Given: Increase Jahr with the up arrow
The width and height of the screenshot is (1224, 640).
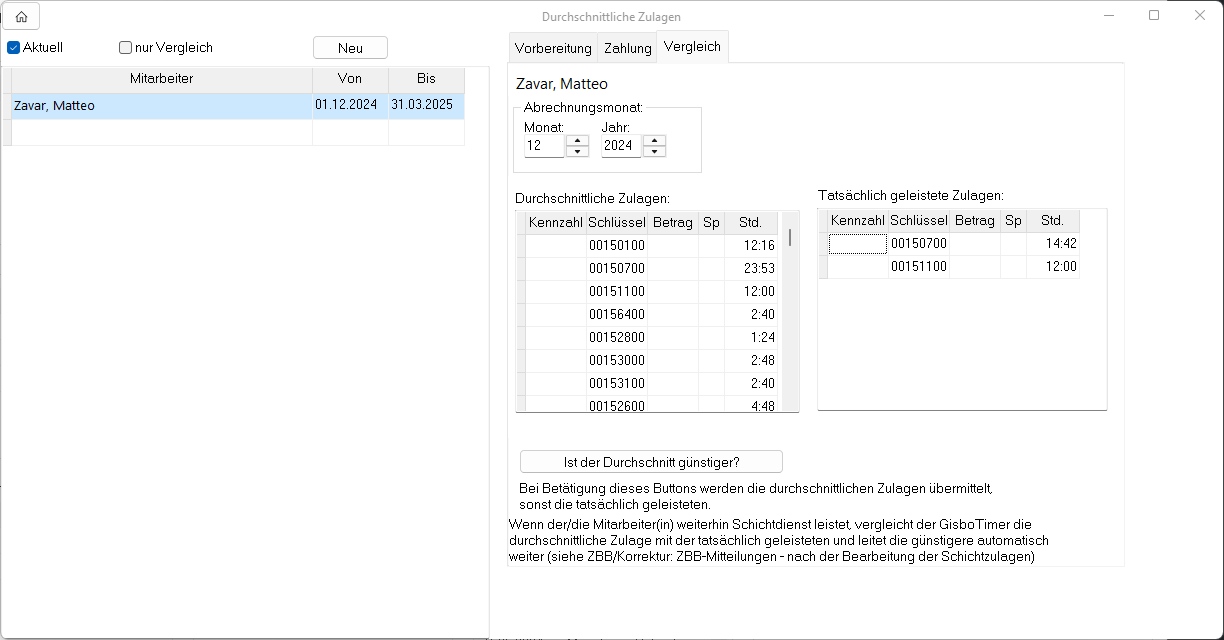Looking at the screenshot, I should point(654,140).
